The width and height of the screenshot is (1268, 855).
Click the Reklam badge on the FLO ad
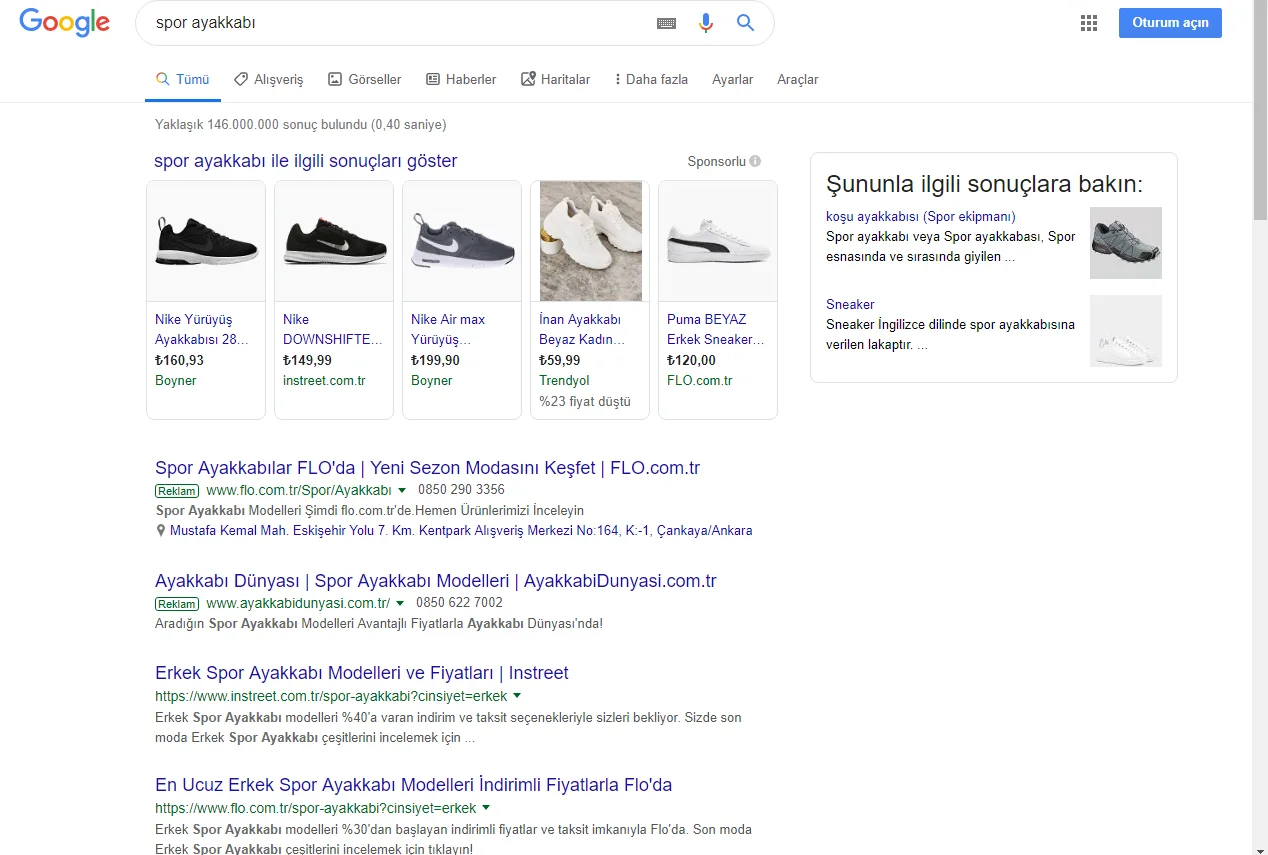click(176, 491)
